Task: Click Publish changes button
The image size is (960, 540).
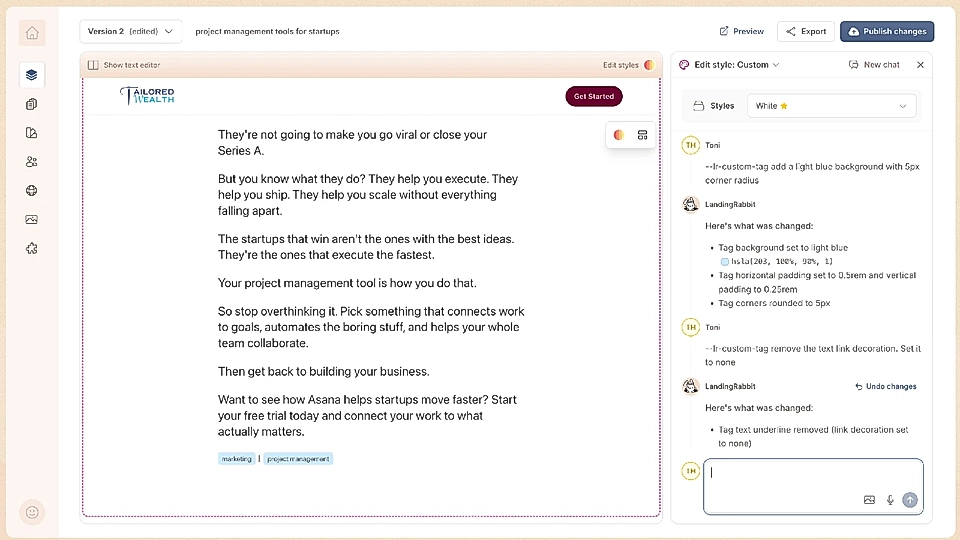Action: pyautogui.click(x=887, y=31)
